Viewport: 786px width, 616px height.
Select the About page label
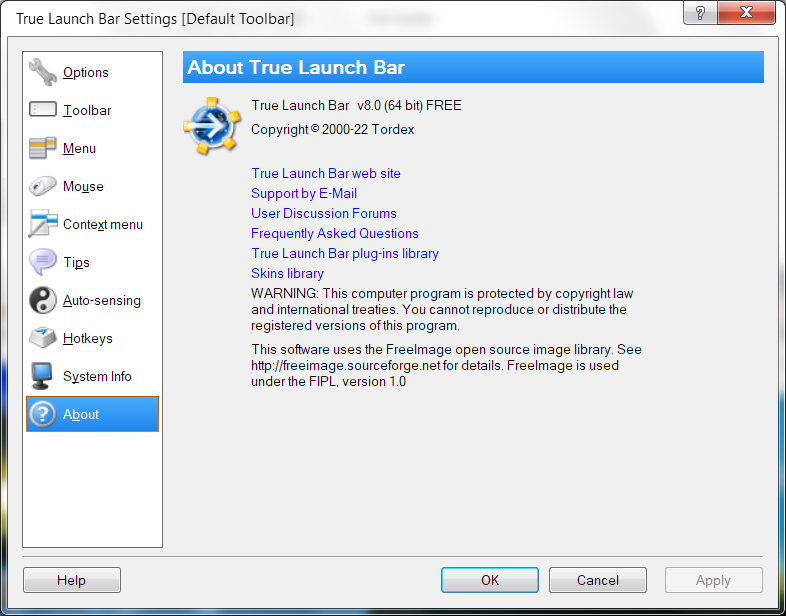click(81, 415)
